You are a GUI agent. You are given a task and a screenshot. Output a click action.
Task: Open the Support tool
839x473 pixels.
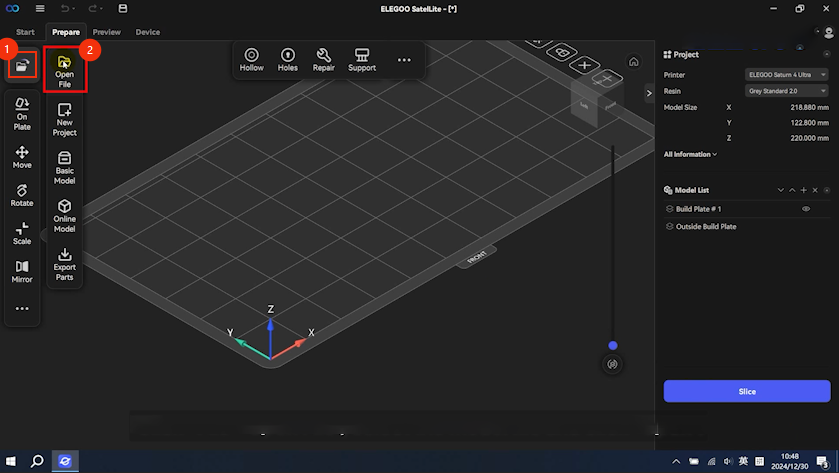click(362, 59)
